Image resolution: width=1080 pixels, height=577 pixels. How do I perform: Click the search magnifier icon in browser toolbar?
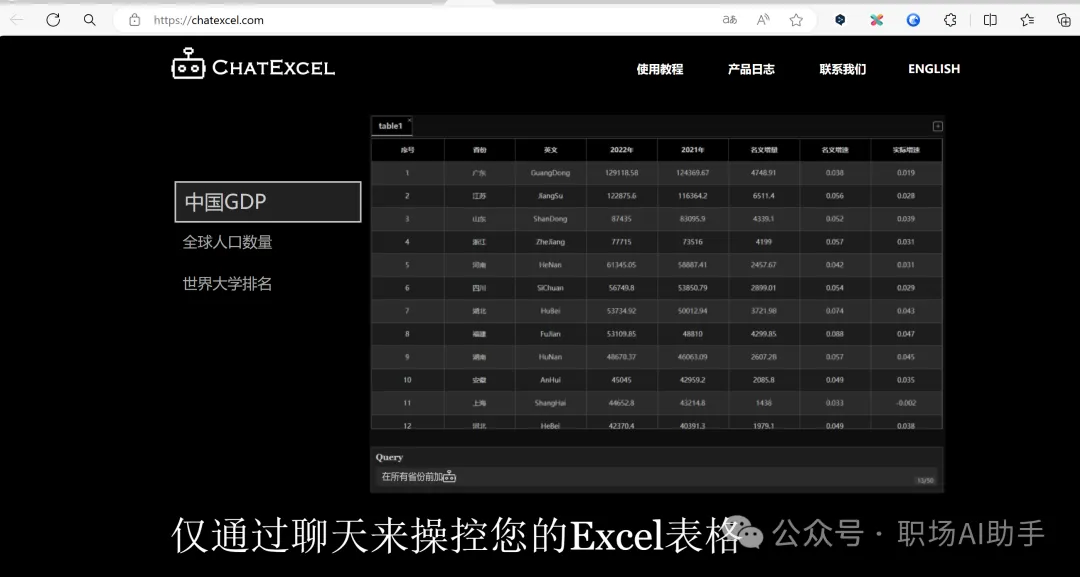pyautogui.click(x=90, y=20)
